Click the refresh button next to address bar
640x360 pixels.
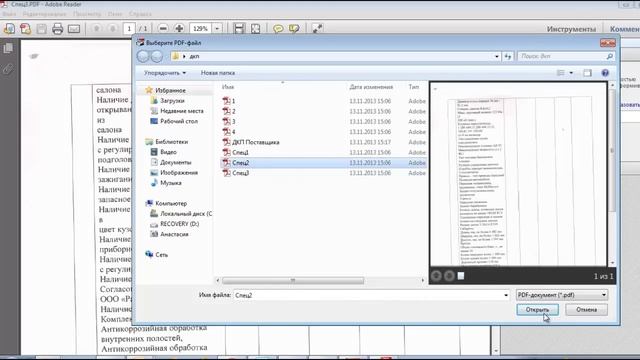coord(508,56)
